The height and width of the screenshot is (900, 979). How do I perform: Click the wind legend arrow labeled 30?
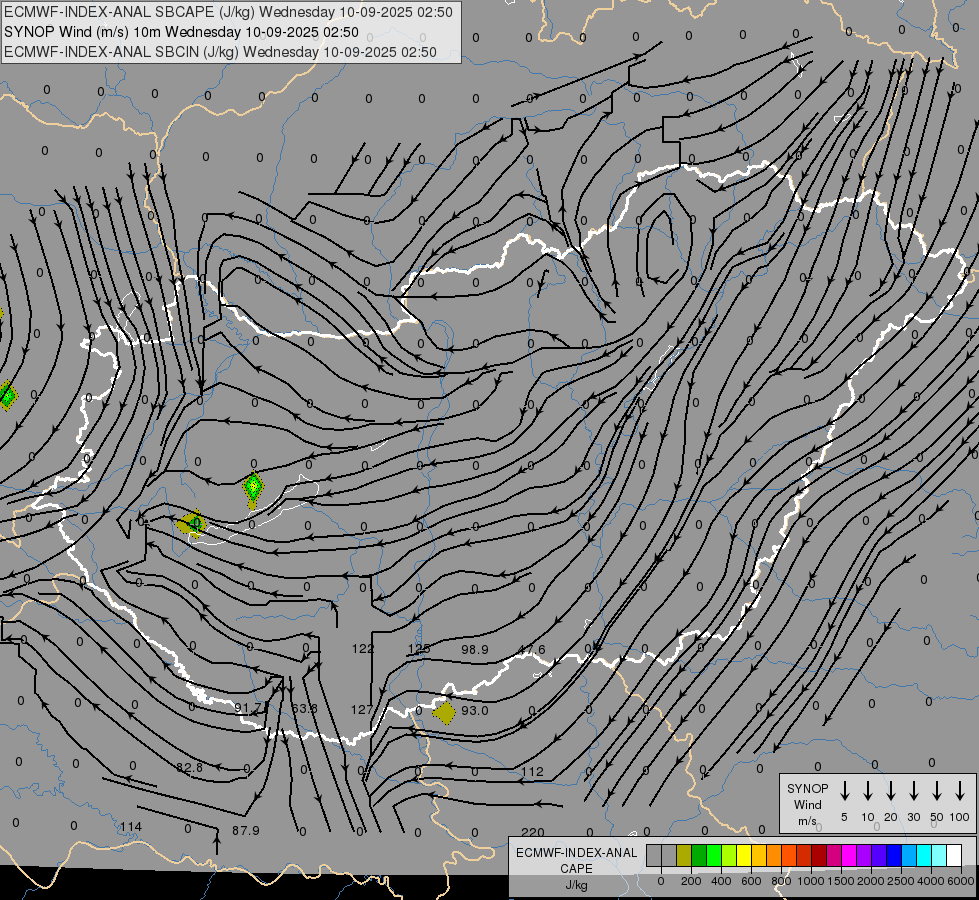tap(914, 790)
